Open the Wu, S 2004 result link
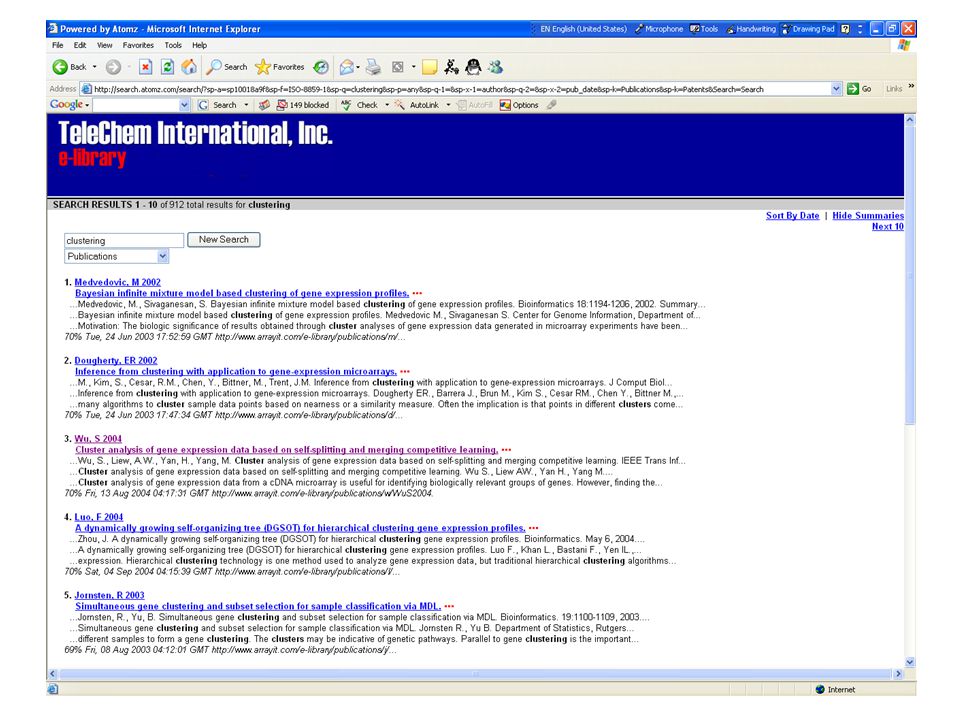Image resolution: width=960 pixels, height=720 pixels. tap(98, 439)
